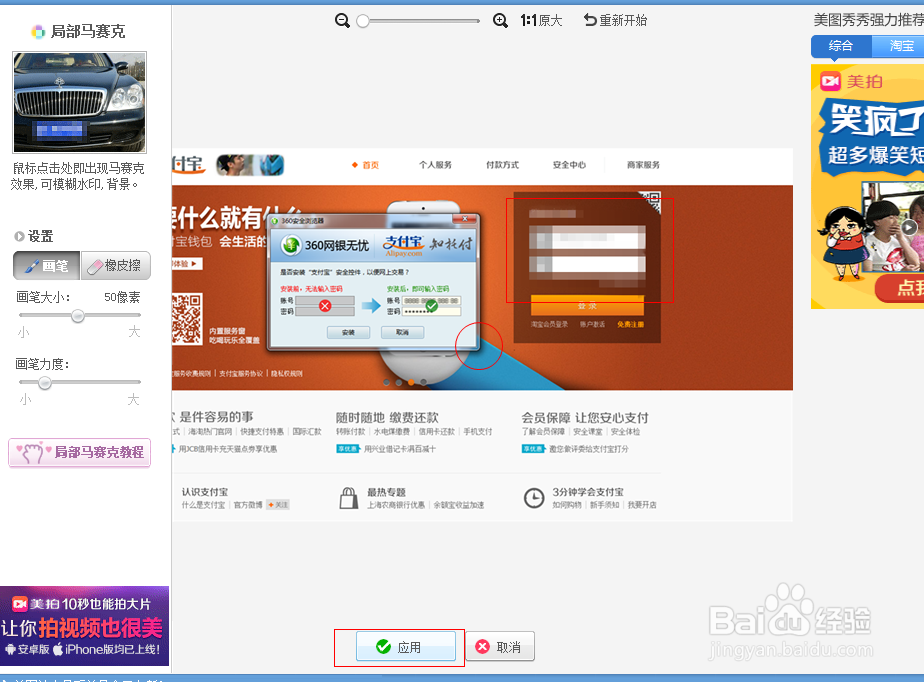924x682 pixels.
Task: Click the 取消 cancel button
Action: (500, 647)
